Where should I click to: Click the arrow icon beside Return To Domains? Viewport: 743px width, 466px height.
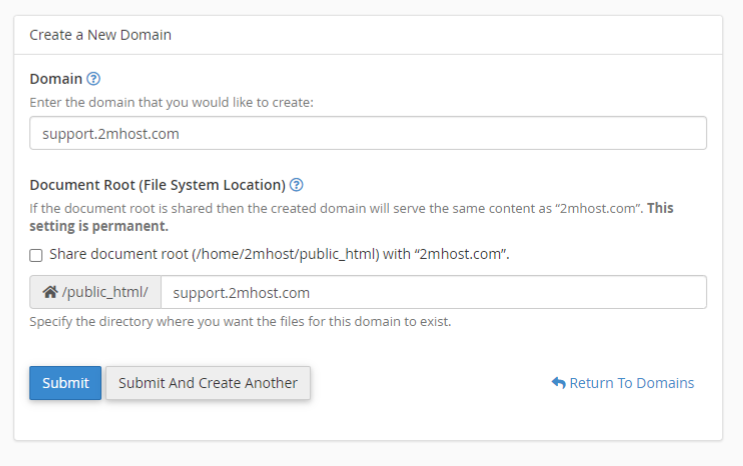(558, 383)
